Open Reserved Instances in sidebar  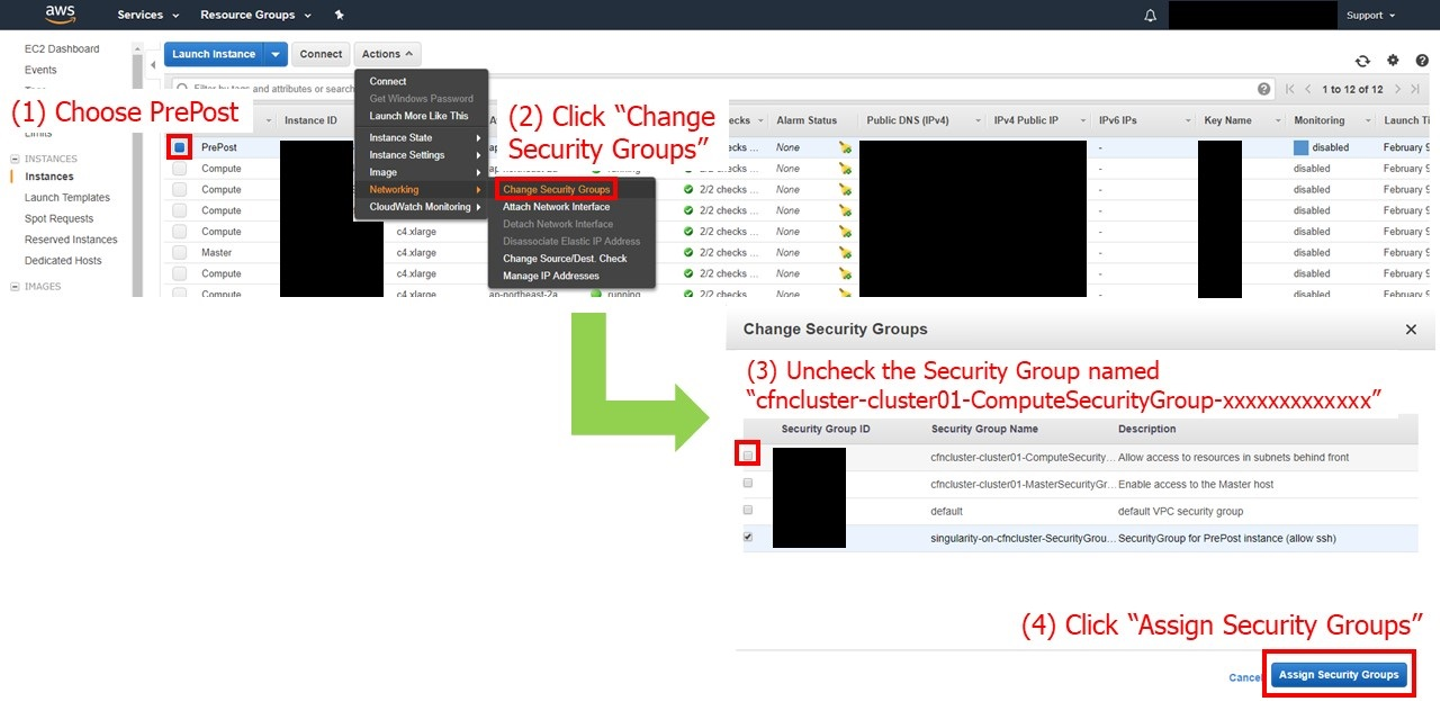point(71,239)
